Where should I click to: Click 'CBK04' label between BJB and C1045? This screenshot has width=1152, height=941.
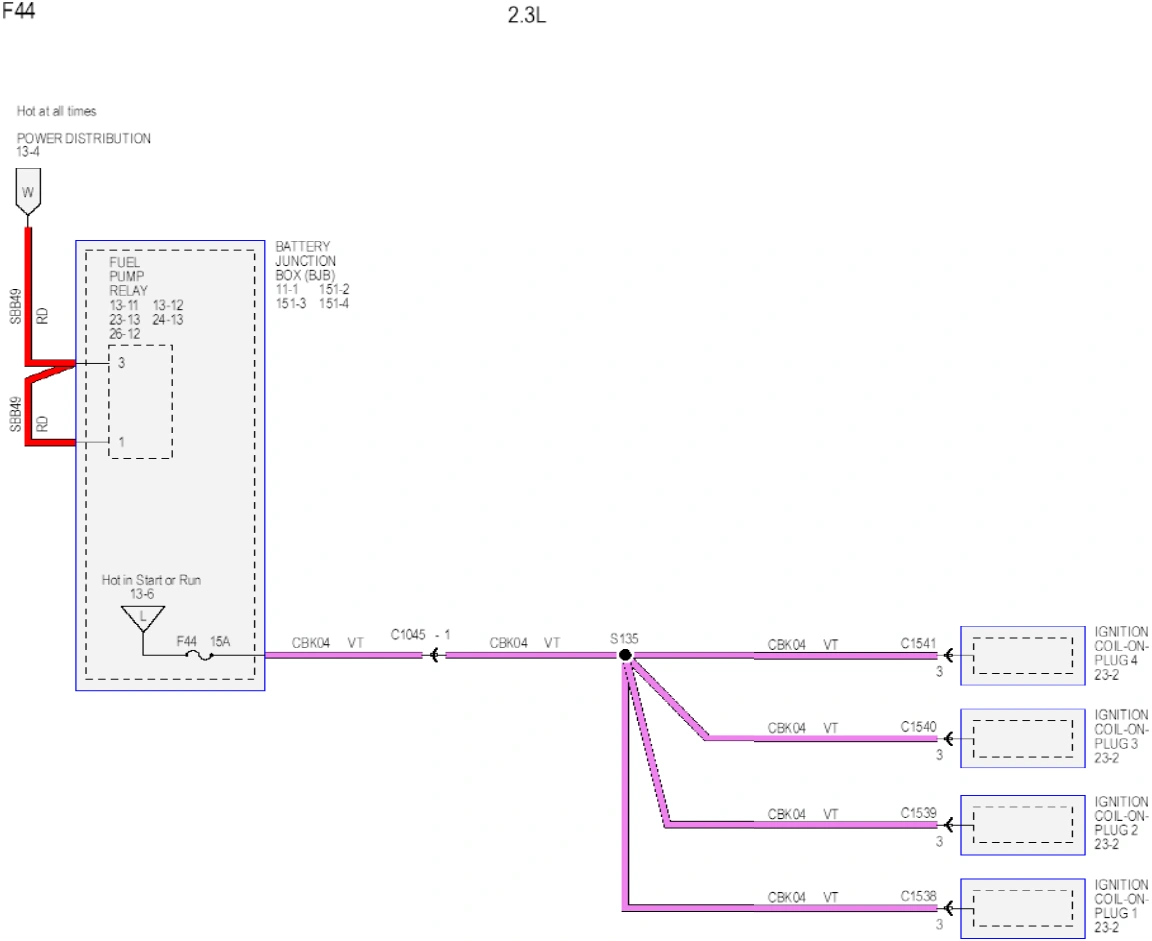[311, 643]
